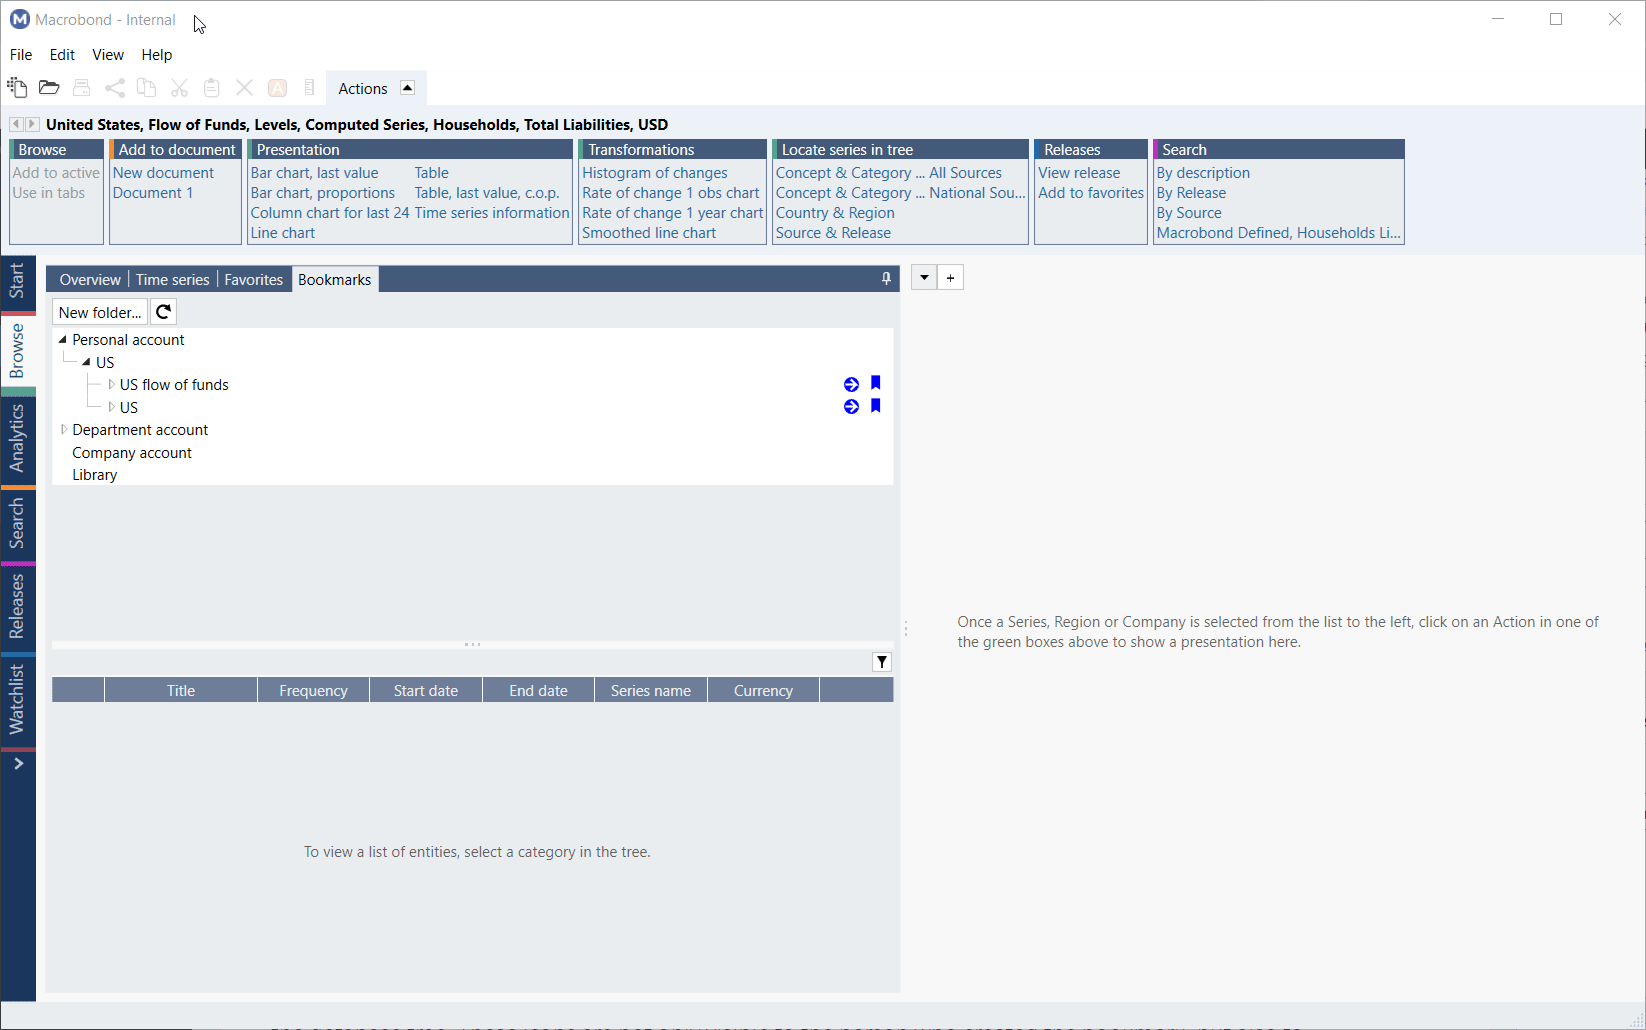Select the Company account tree item

[132, 453]
